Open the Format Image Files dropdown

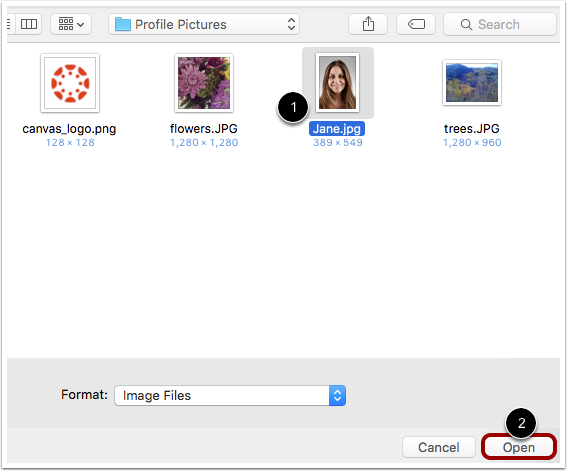(x=230, y=395)
